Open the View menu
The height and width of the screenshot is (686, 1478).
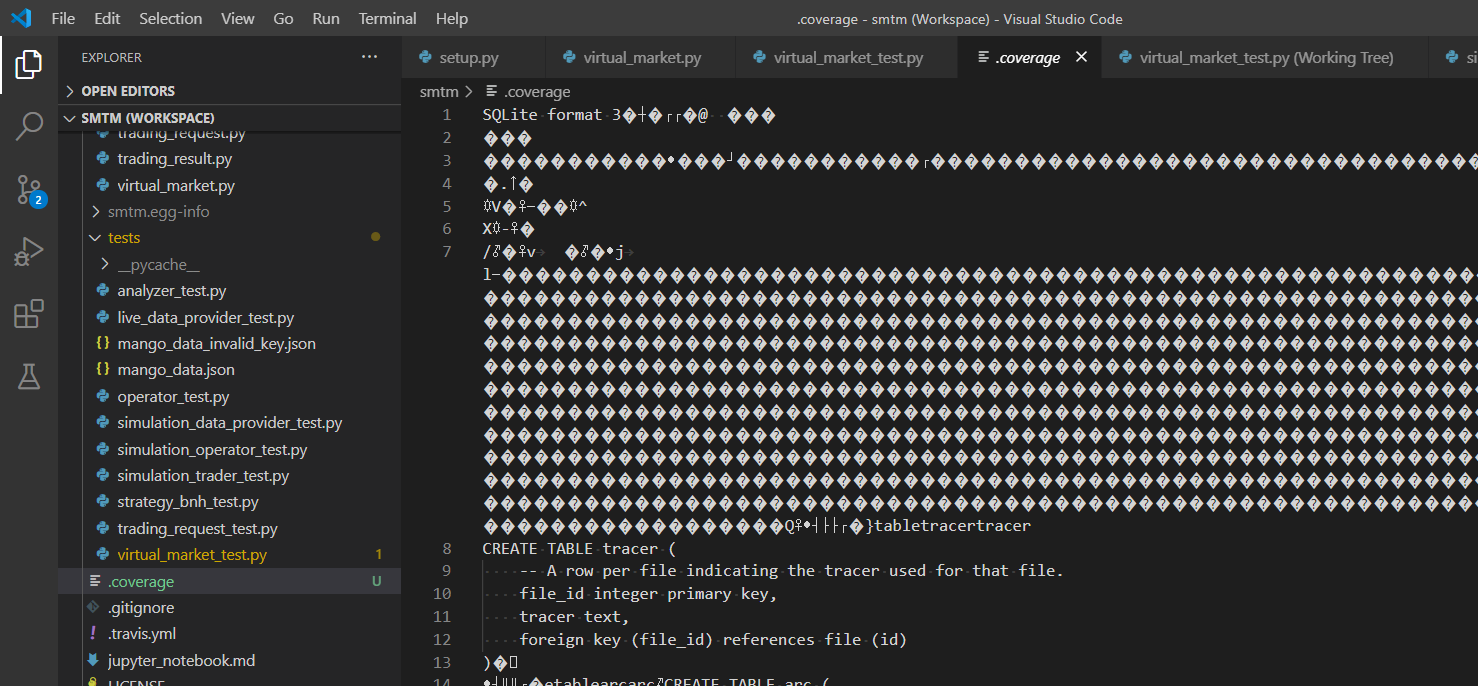238,18
